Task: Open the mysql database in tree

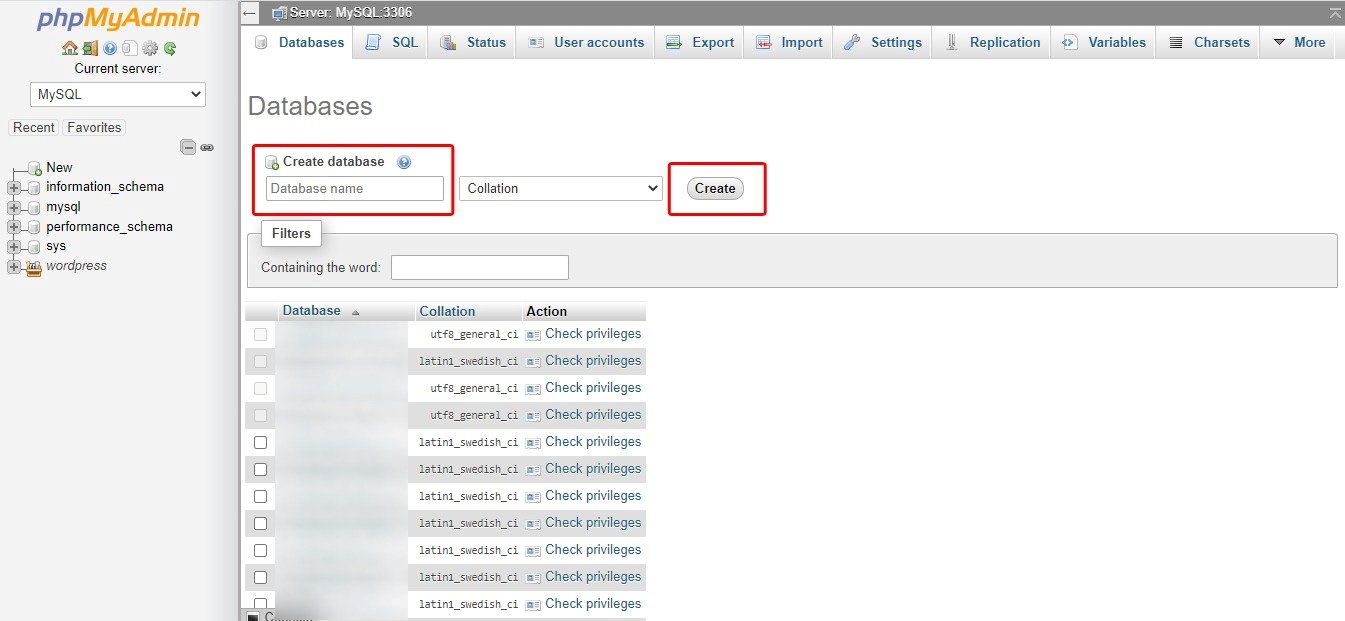Action: click(63, 207)
